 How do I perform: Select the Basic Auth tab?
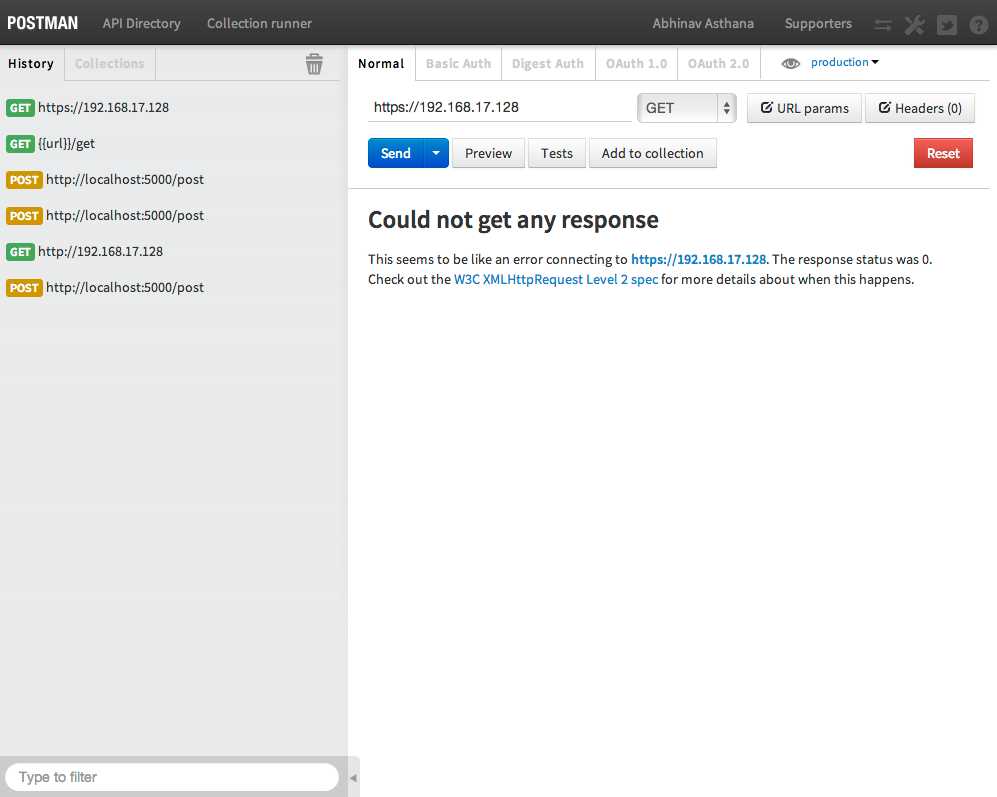pos(458,64)
